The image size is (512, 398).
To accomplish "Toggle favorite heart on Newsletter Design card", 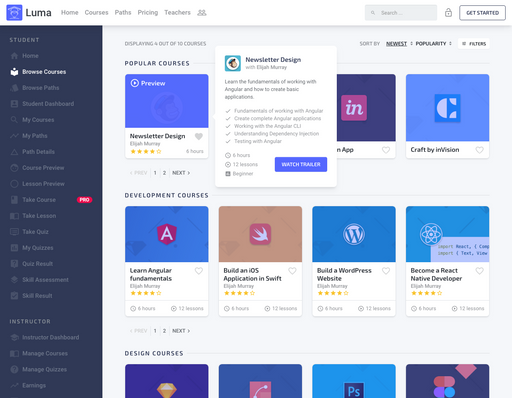I will pos(199,136).
